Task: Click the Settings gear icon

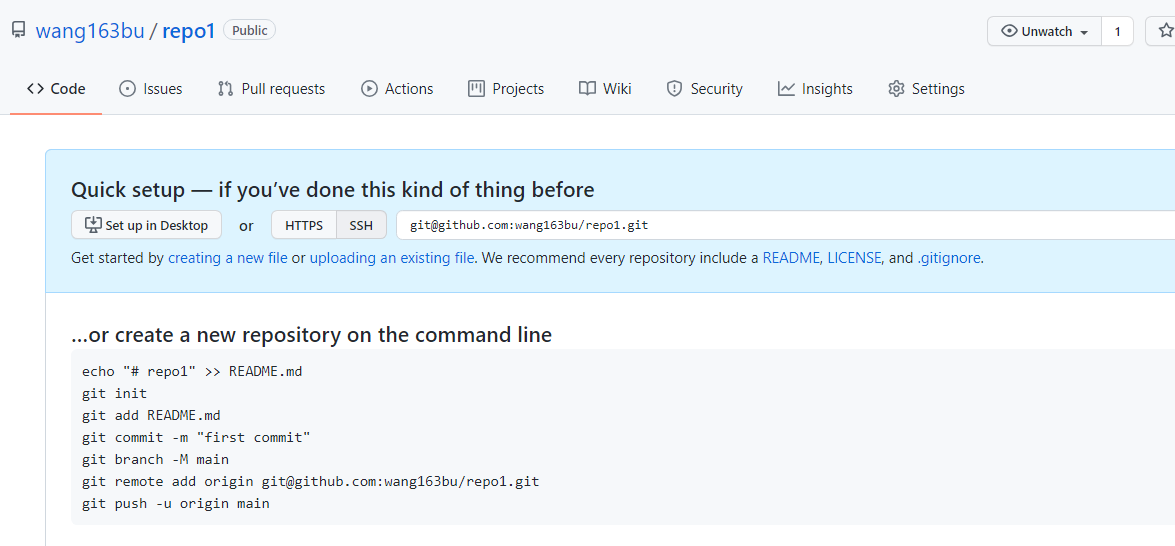Action: tap(895, 89)
